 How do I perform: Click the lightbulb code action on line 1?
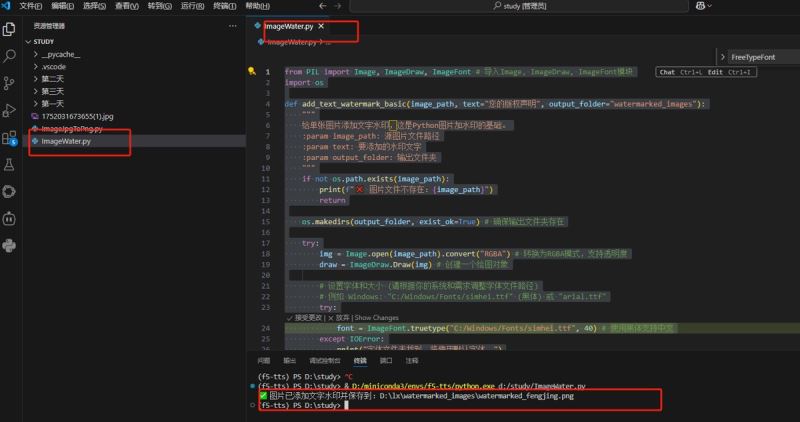[x=251, y=72]
